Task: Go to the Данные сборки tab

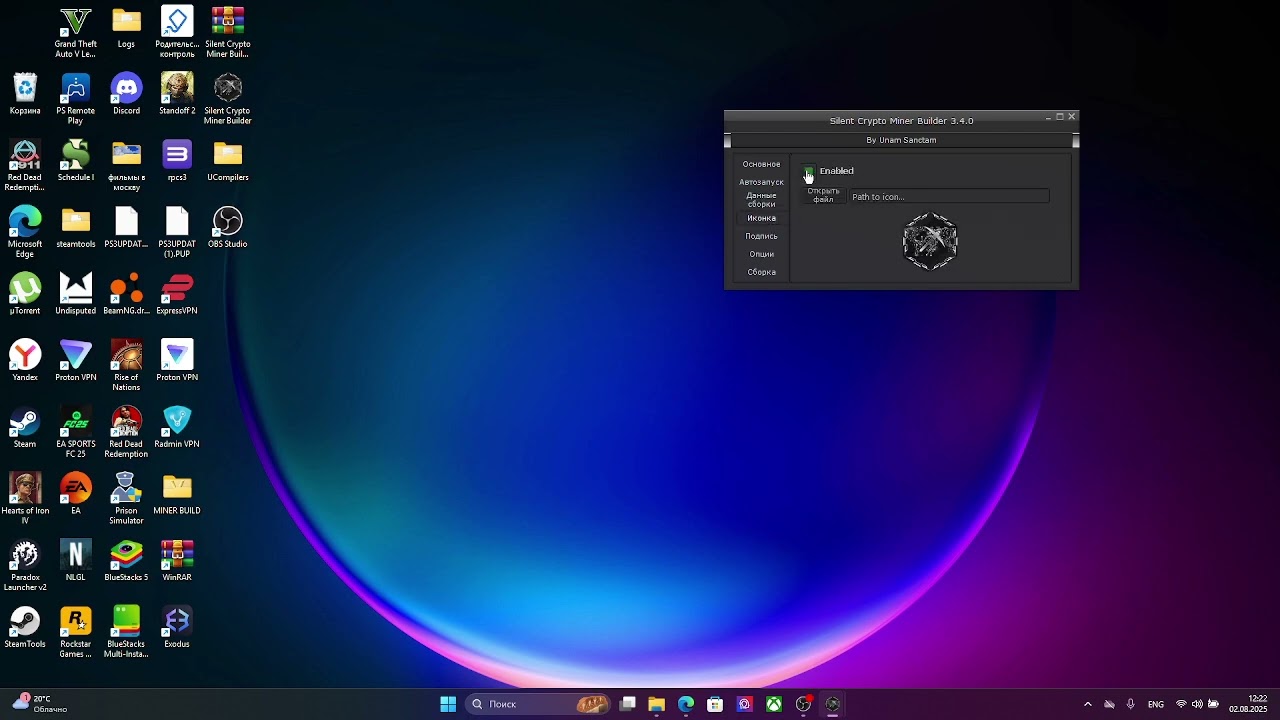Action: point(761,200)
